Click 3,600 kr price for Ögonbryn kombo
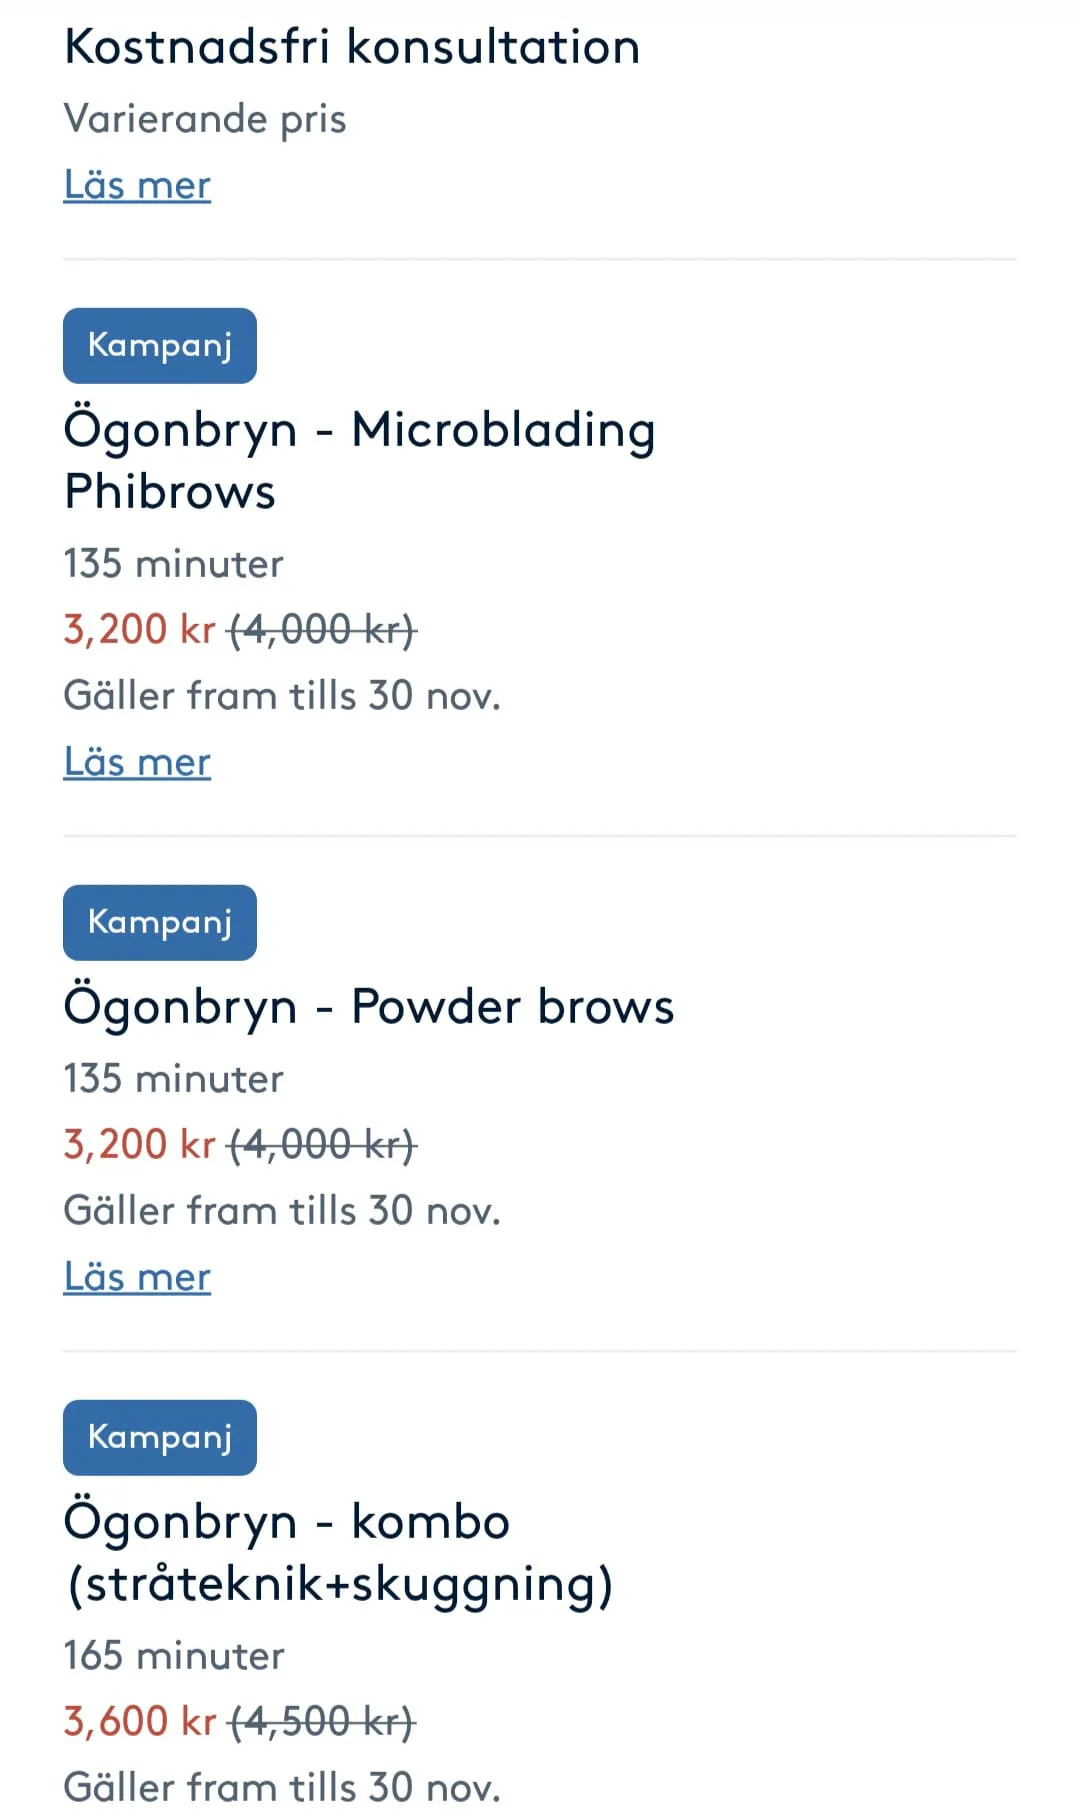Viewport: 1080px width, 1820px height. [139, 1722]
